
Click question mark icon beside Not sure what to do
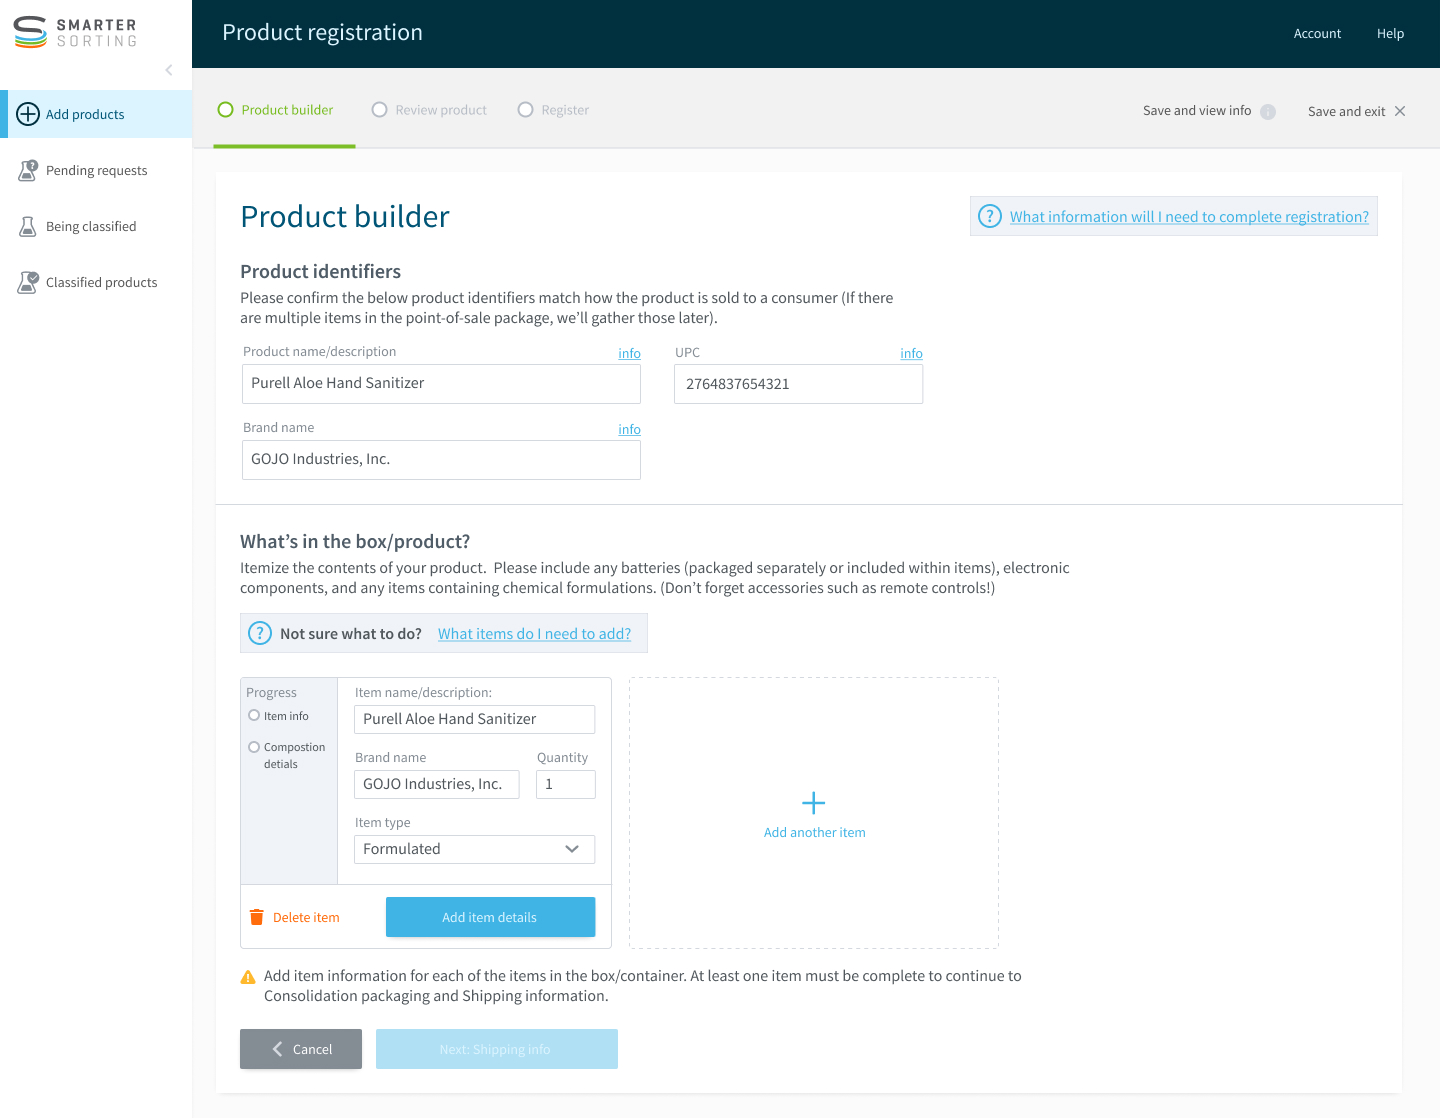(x=260, y=633)
